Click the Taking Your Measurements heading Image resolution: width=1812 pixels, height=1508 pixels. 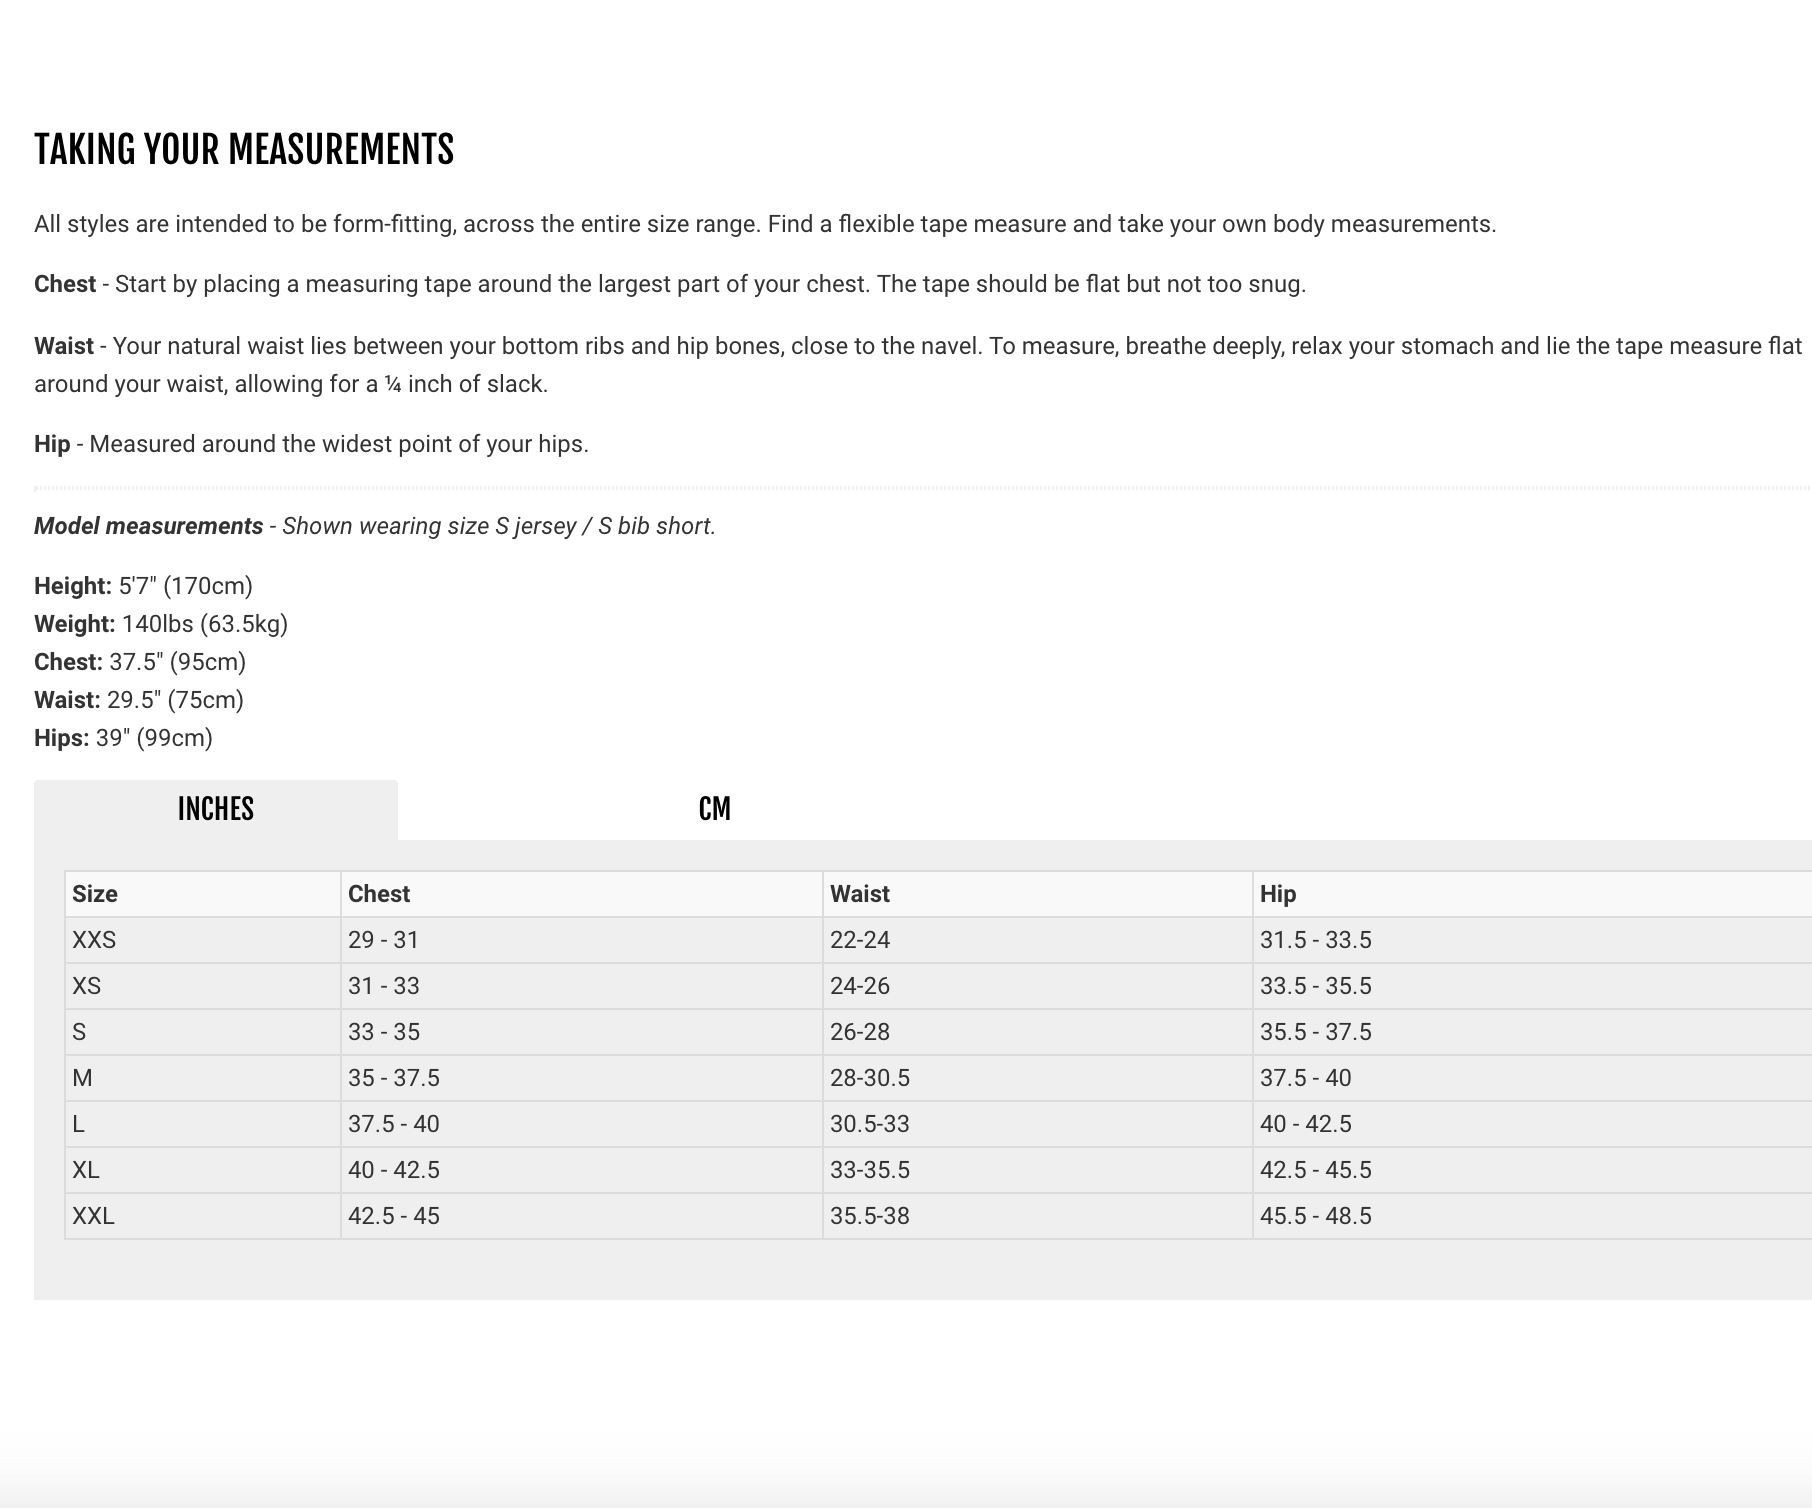(x=244, y=150)
